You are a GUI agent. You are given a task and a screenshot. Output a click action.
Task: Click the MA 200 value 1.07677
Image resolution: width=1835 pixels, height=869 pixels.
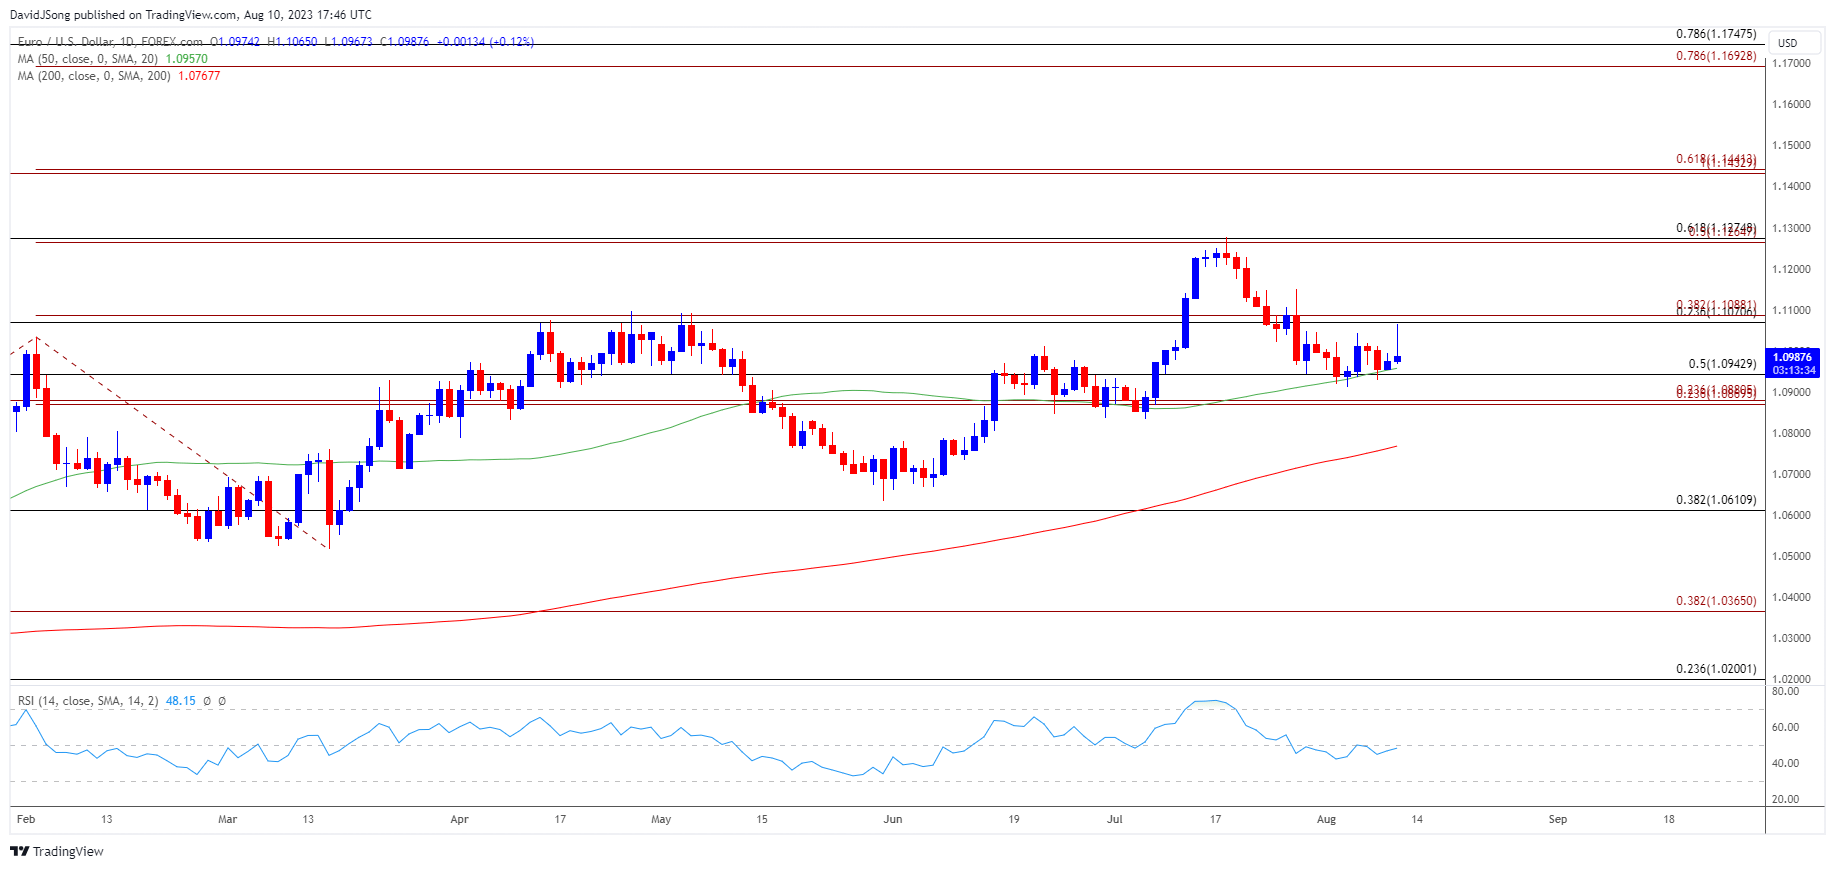(x=199, y=76)
